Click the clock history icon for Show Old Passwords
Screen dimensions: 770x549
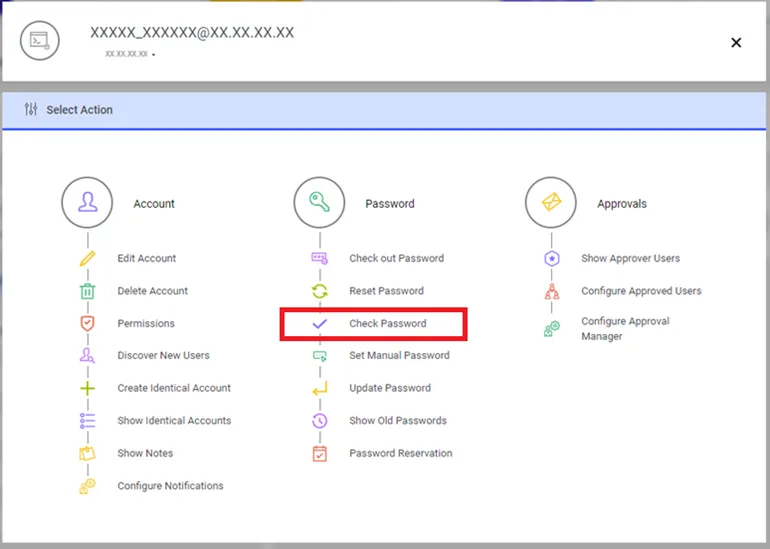[x=320, y=420]
